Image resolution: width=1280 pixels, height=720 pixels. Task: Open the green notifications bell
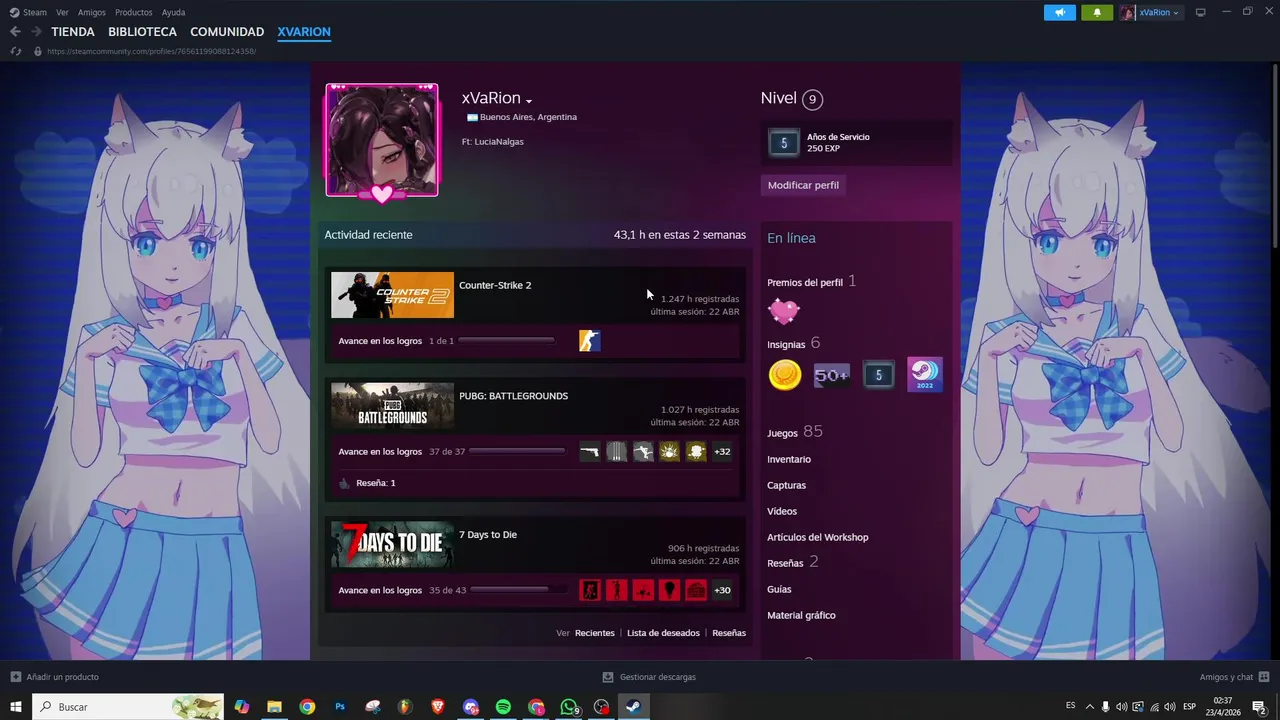click(x=1097, y=12)
